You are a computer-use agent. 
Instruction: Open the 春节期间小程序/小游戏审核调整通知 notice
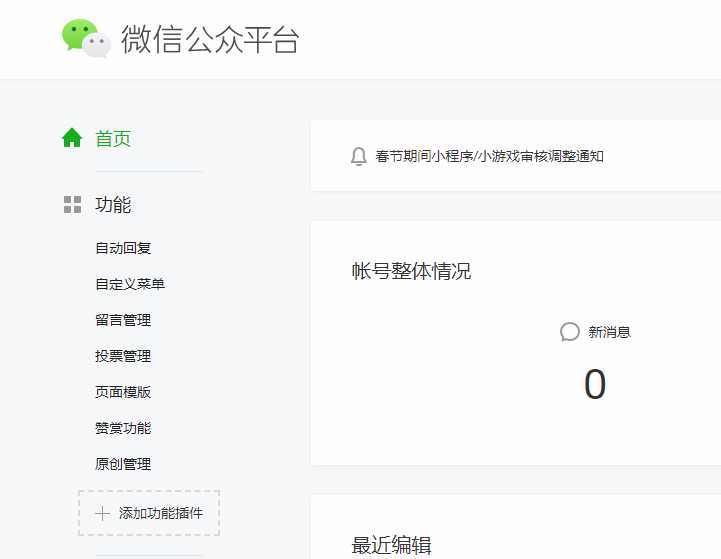click(x=489, y=156)
